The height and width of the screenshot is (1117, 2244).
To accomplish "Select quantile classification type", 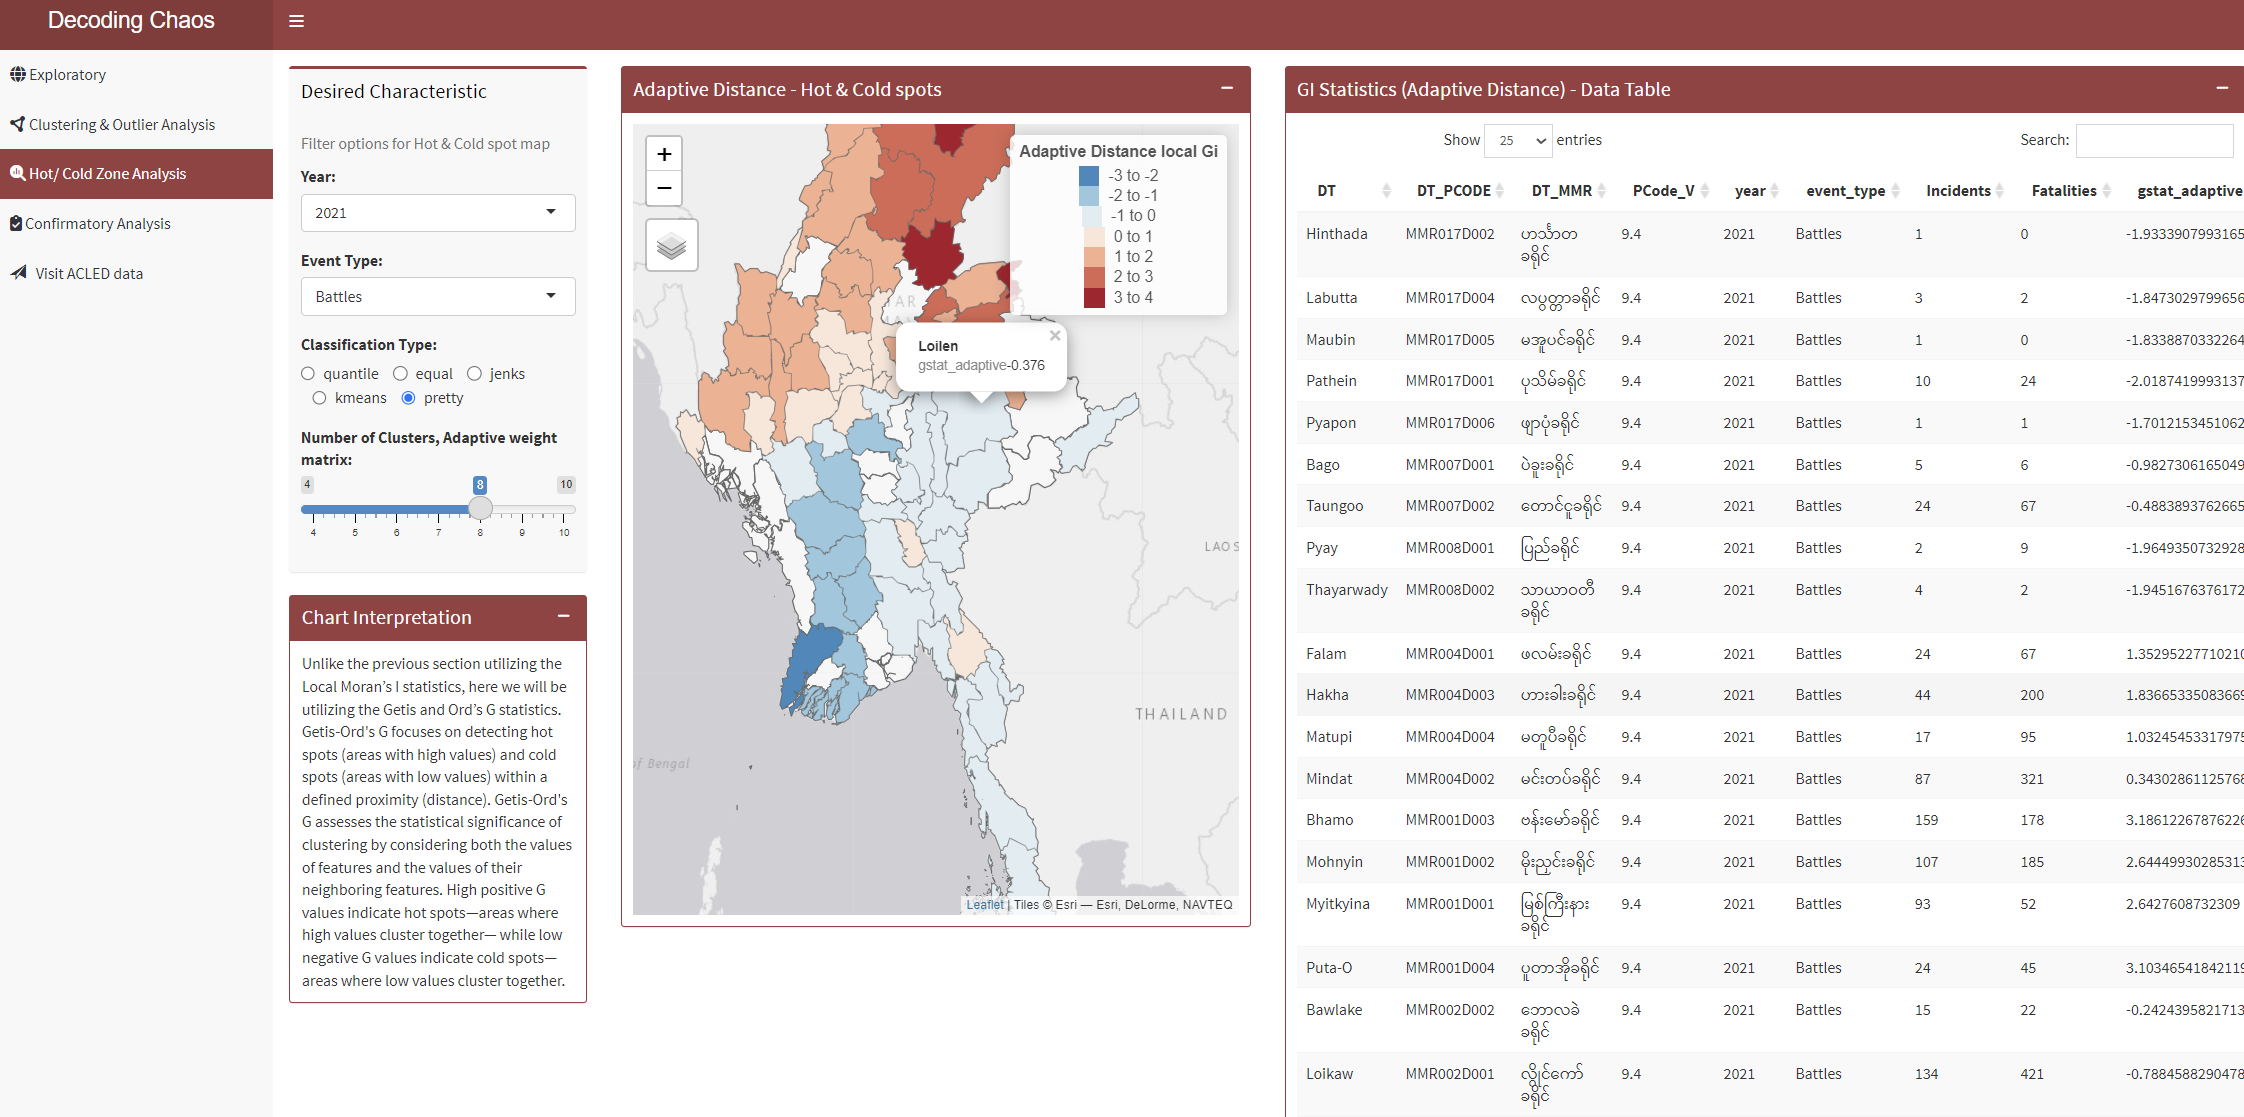I will pos(308,374).
